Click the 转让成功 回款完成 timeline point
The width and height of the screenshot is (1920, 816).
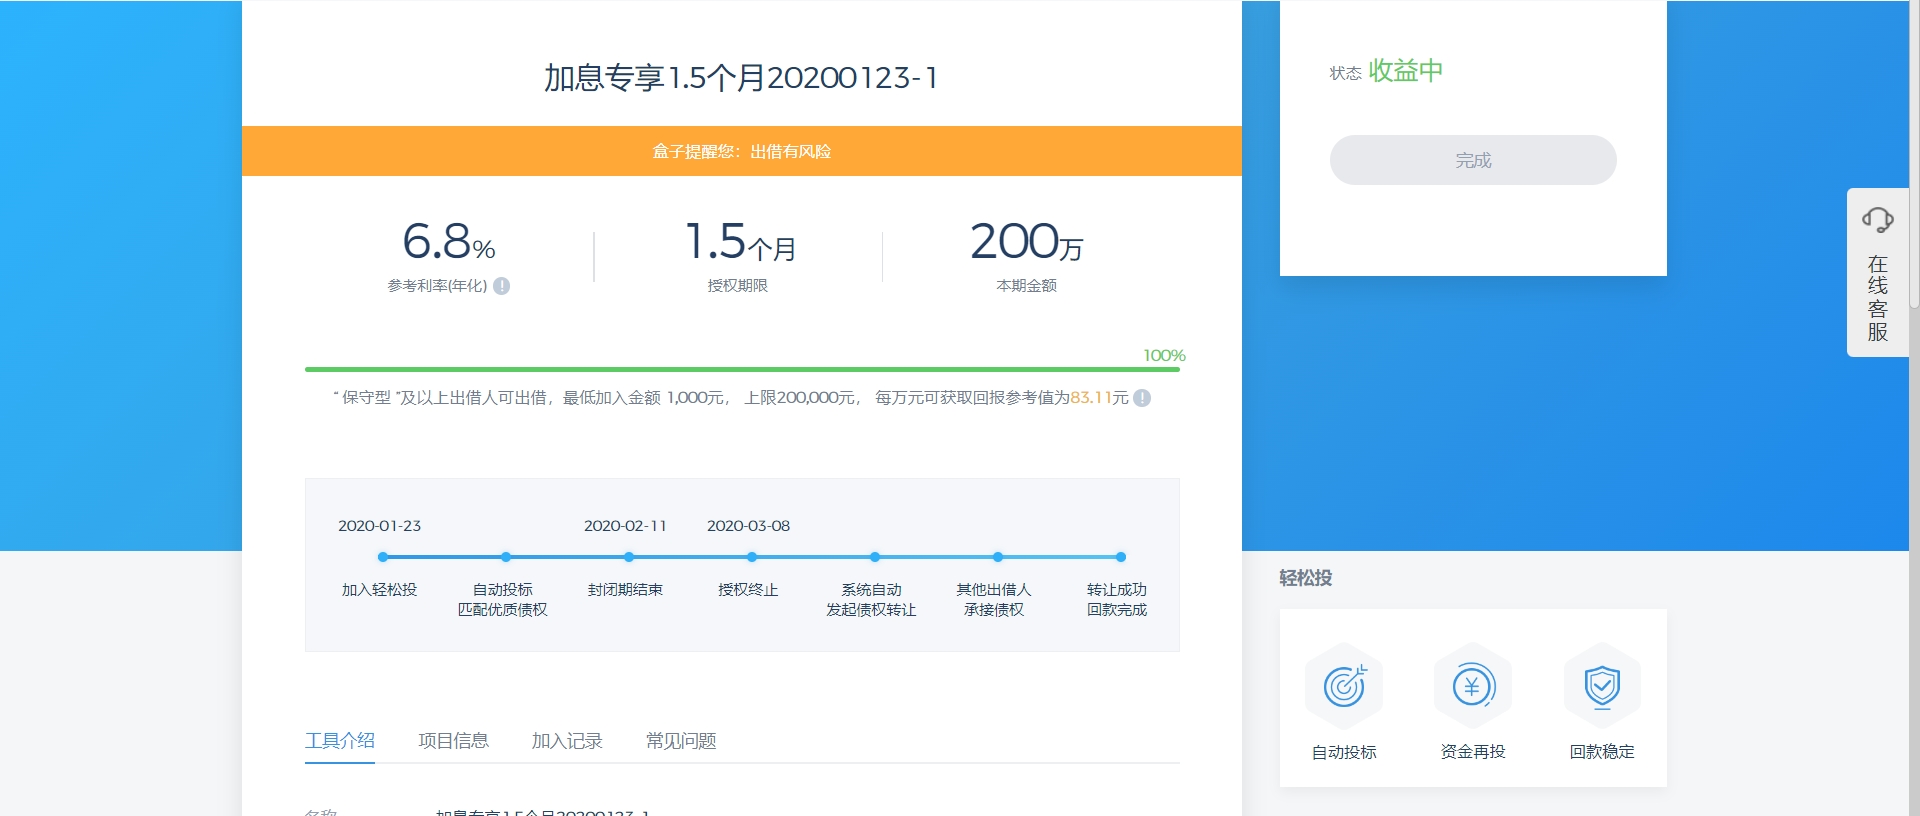point(1121,557)
